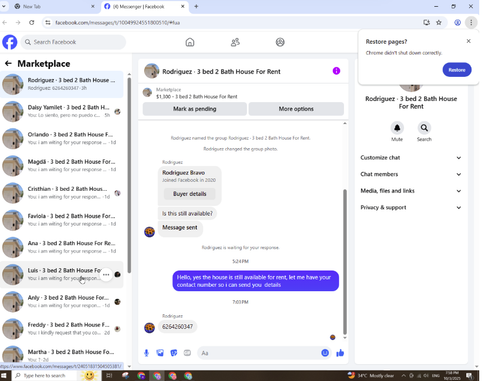Dismiss the Restore pages popup
Image resolution: width=500 pixels, height=381 pixels.
(468, 41)
